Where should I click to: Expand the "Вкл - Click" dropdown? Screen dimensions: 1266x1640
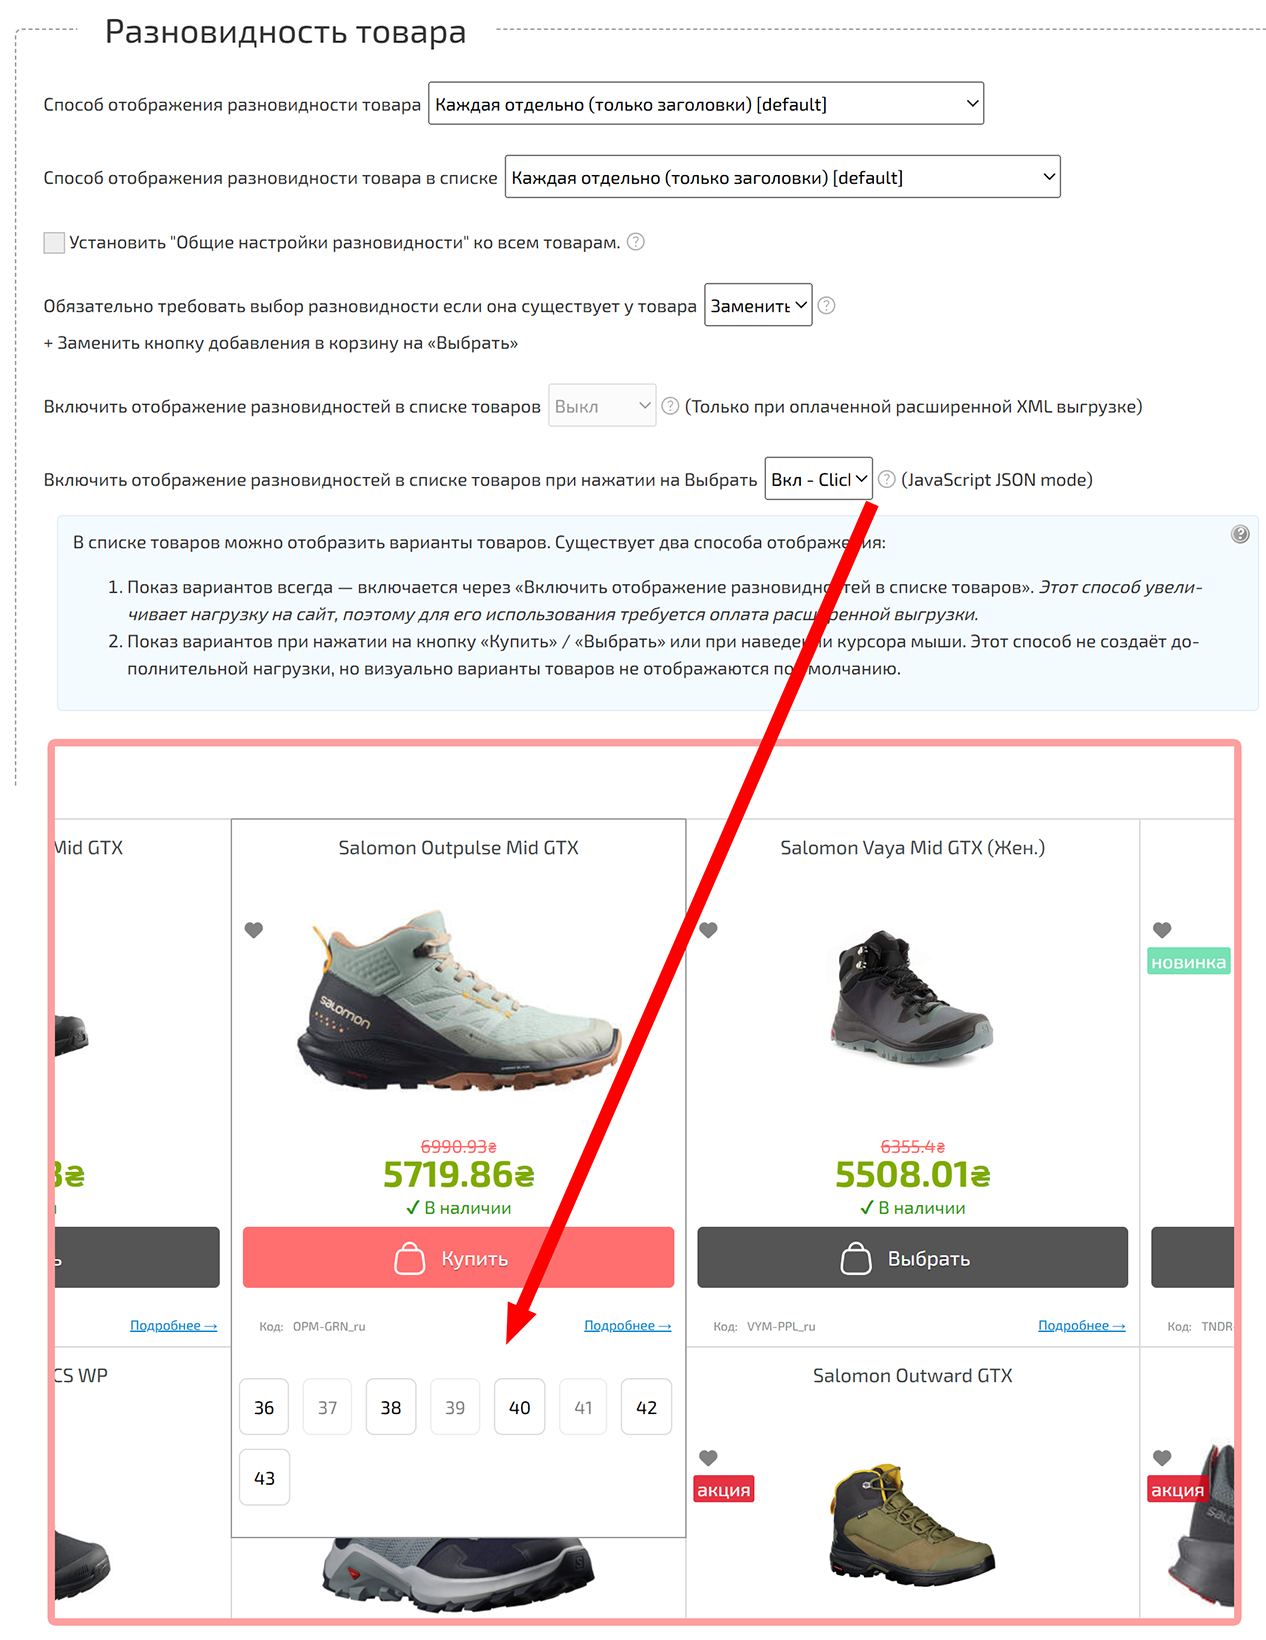click(819, 479)
